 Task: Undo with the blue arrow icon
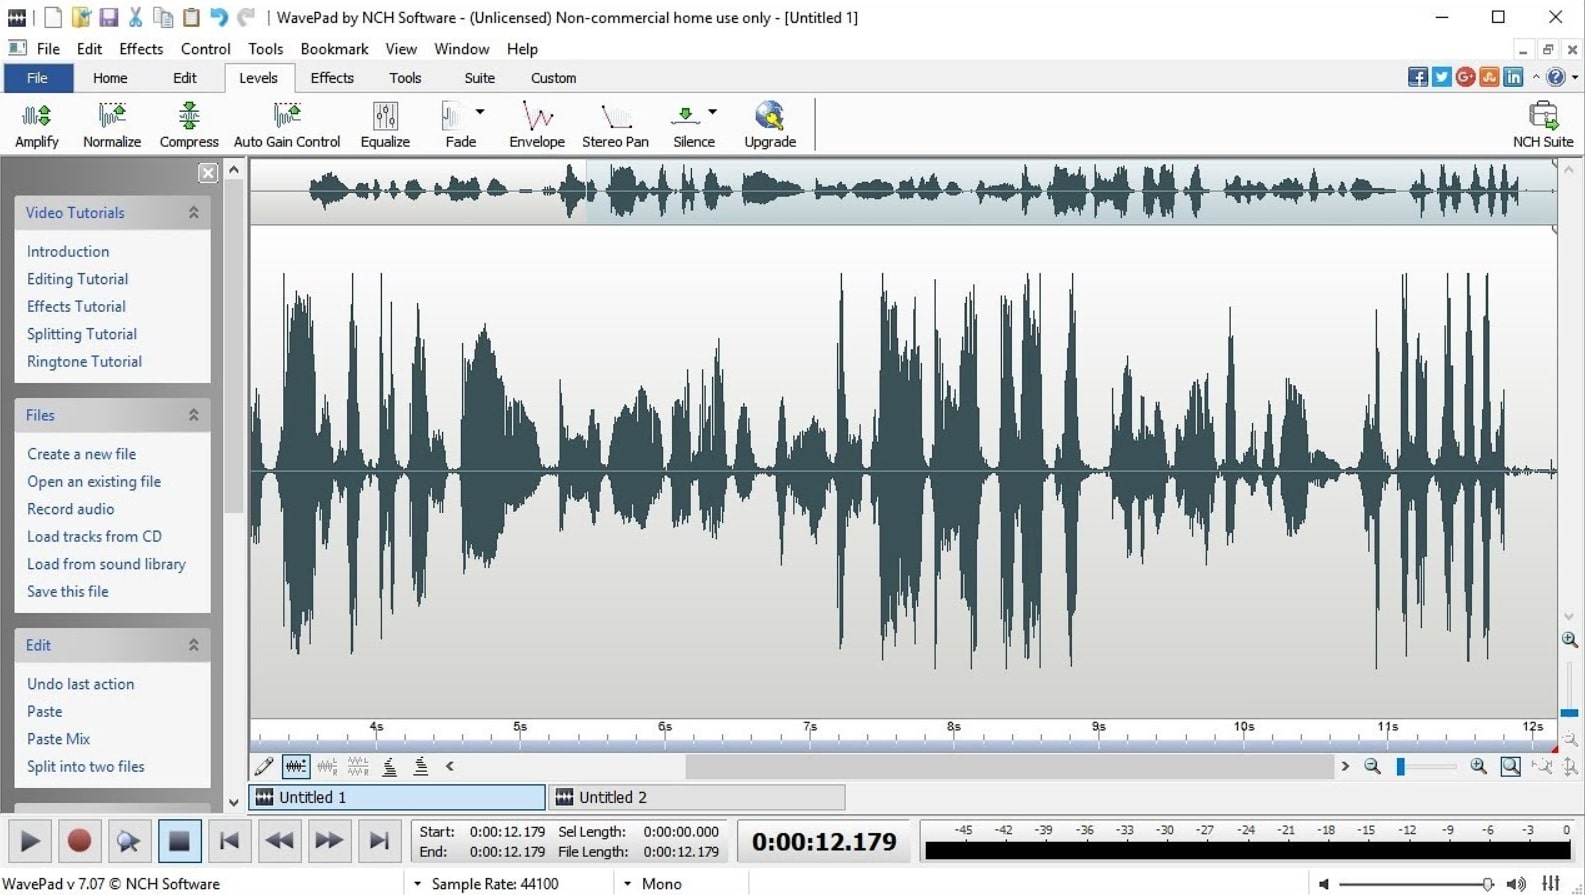point(218,17)
